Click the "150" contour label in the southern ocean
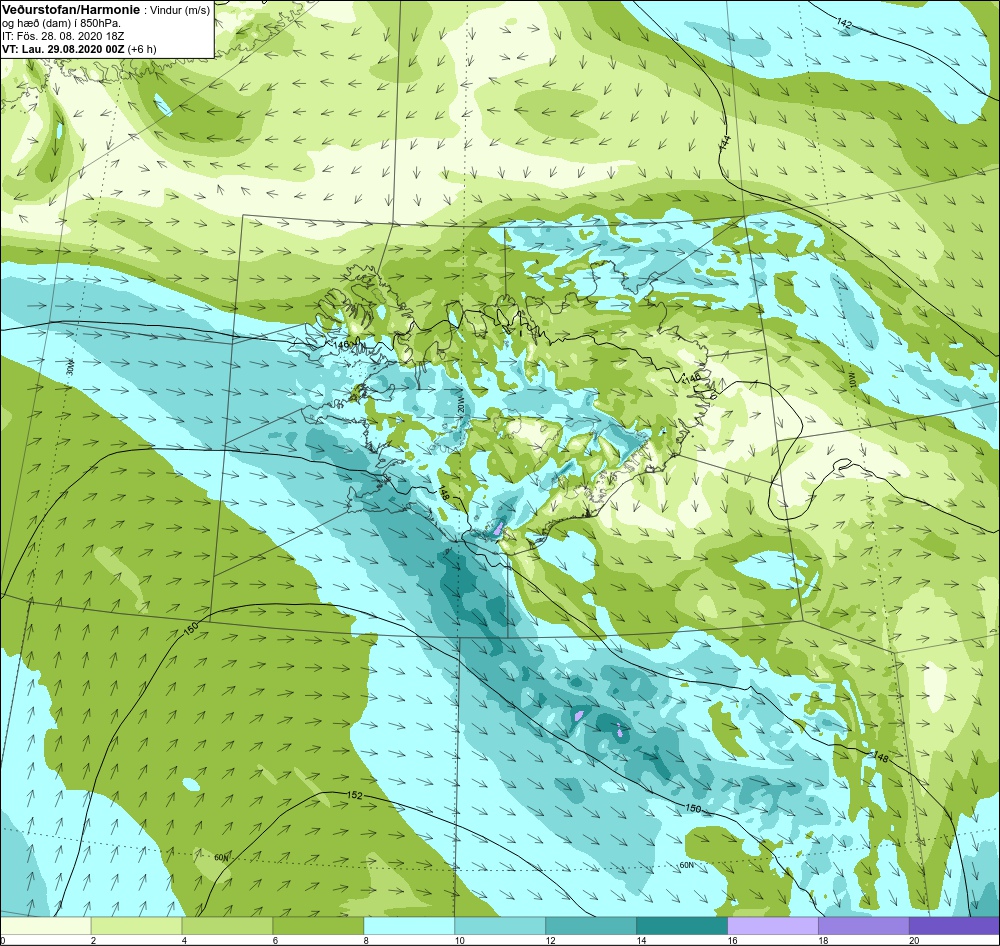Image resolution: width=1000 pixels, height=946 pixels. pyautogui.click(x=693, y=808)
